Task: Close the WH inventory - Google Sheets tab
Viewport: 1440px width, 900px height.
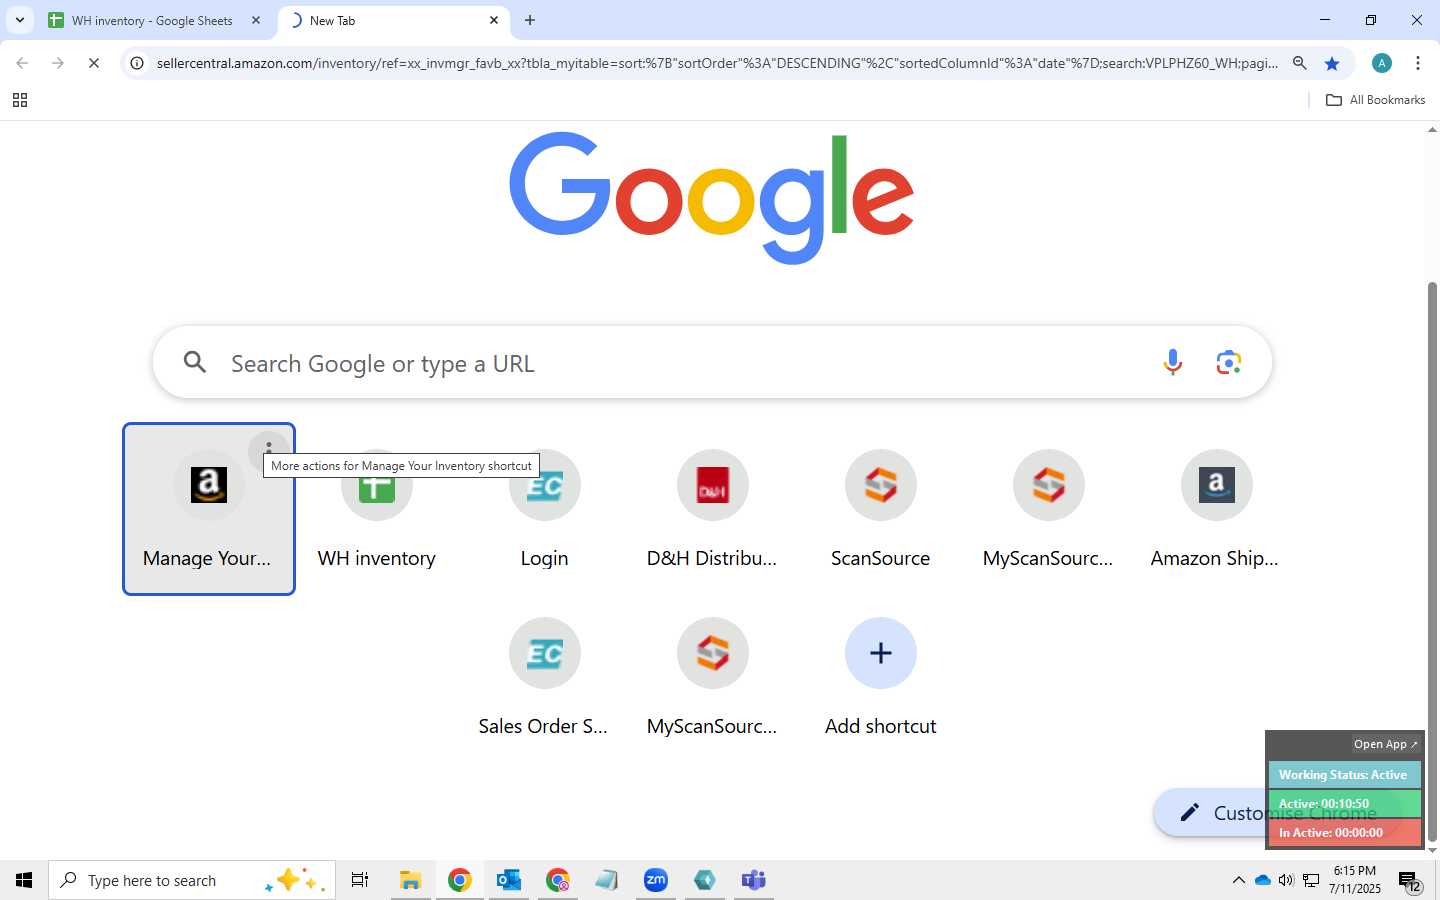Action: point(256,20)
